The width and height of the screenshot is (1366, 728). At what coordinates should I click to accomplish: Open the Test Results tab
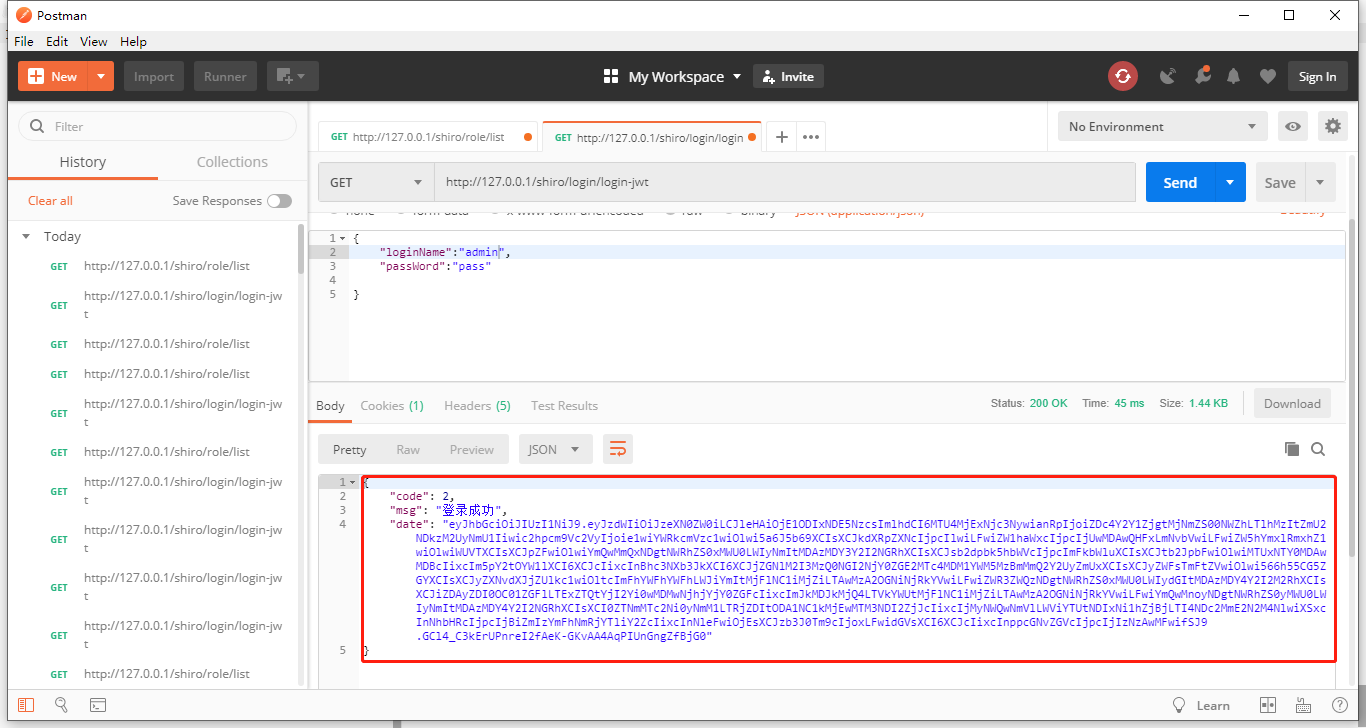[564, 406]
